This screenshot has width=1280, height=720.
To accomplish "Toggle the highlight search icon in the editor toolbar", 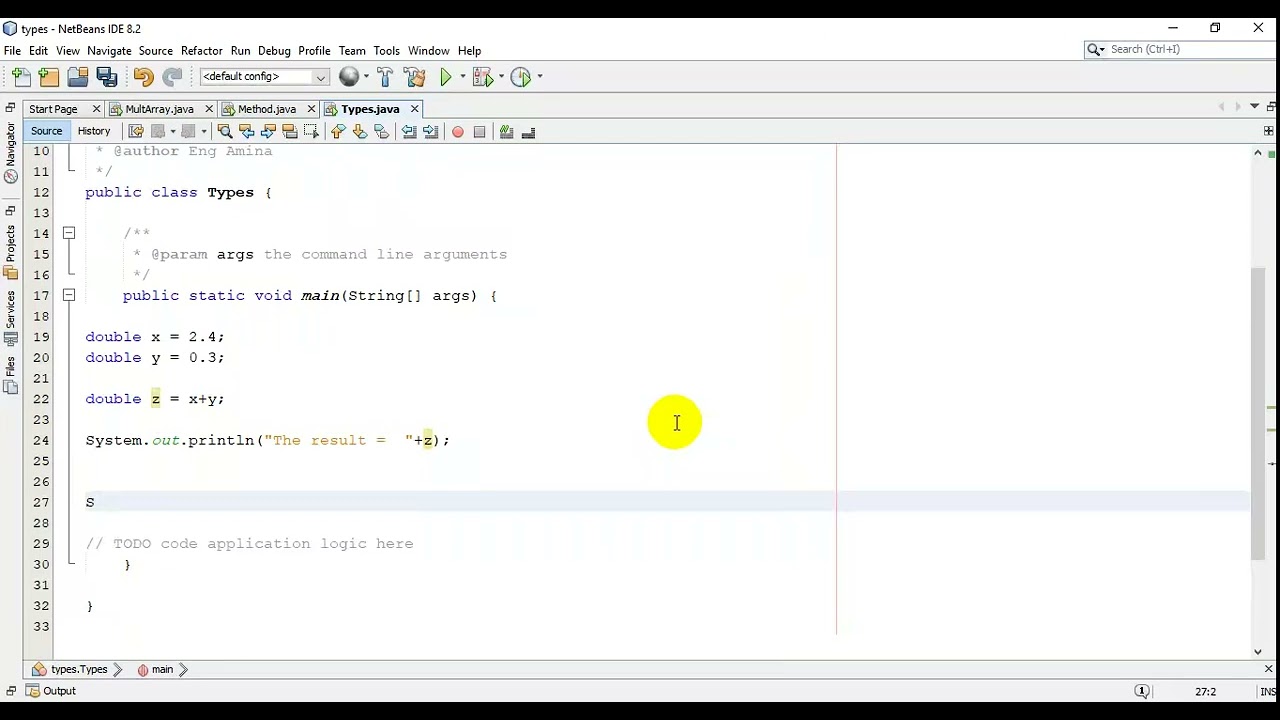I will tap(290, 132).
